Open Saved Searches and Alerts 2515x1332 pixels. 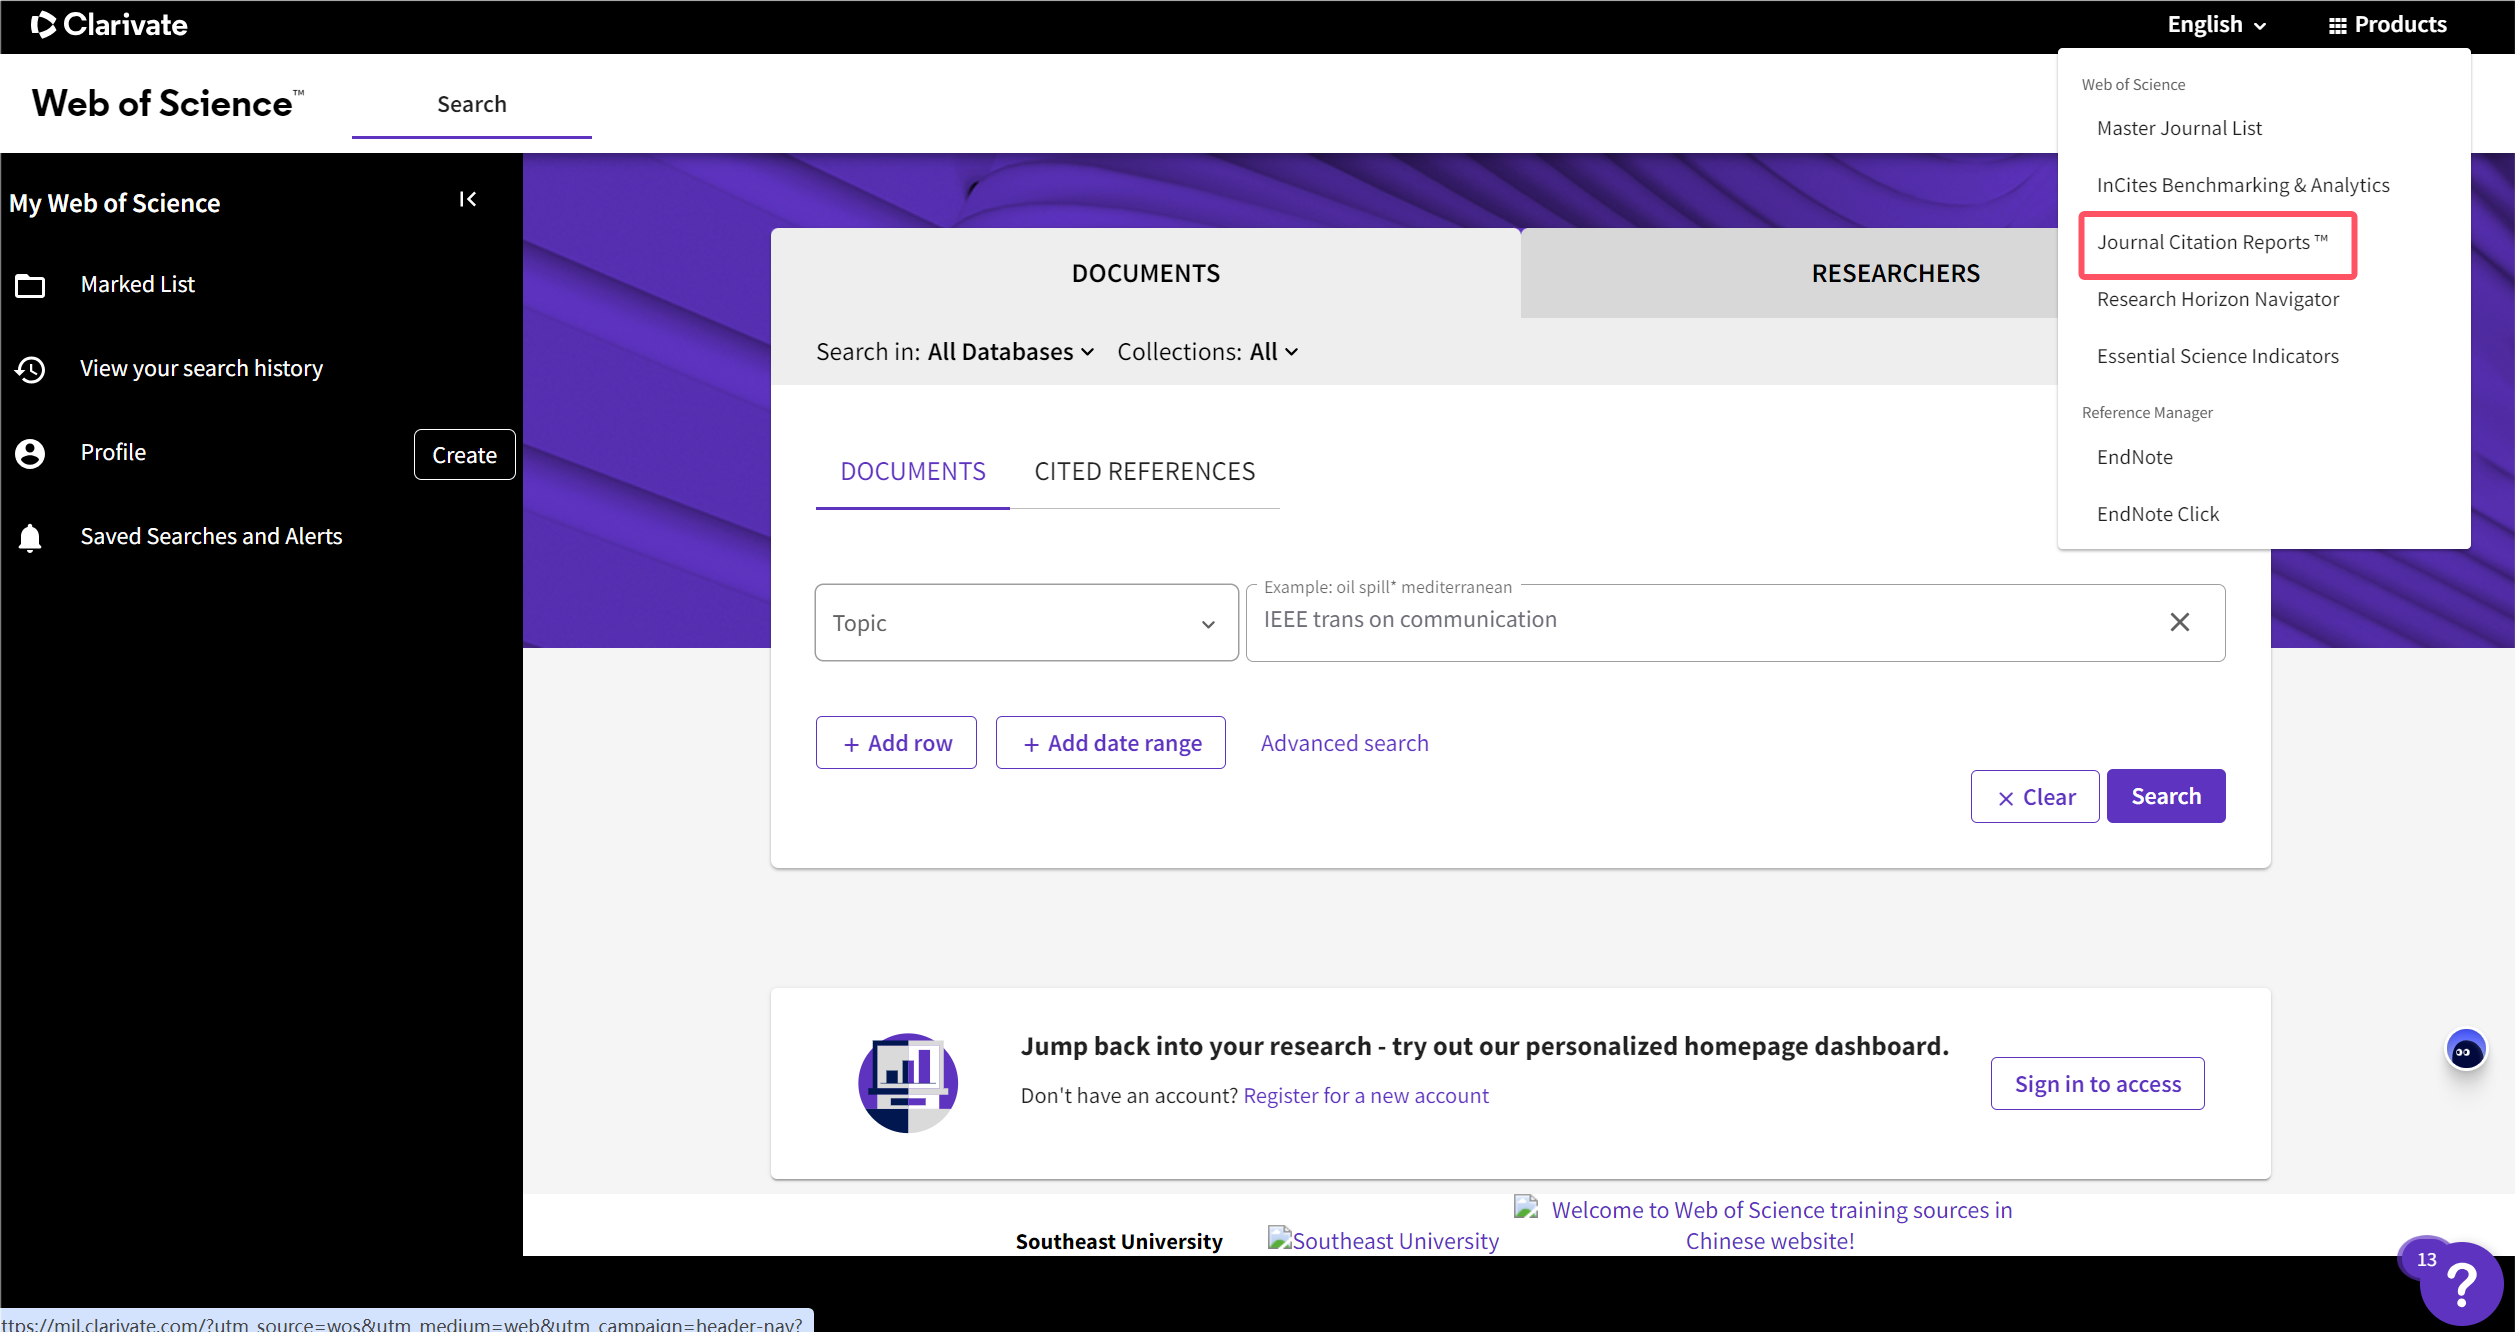point(211,536)
